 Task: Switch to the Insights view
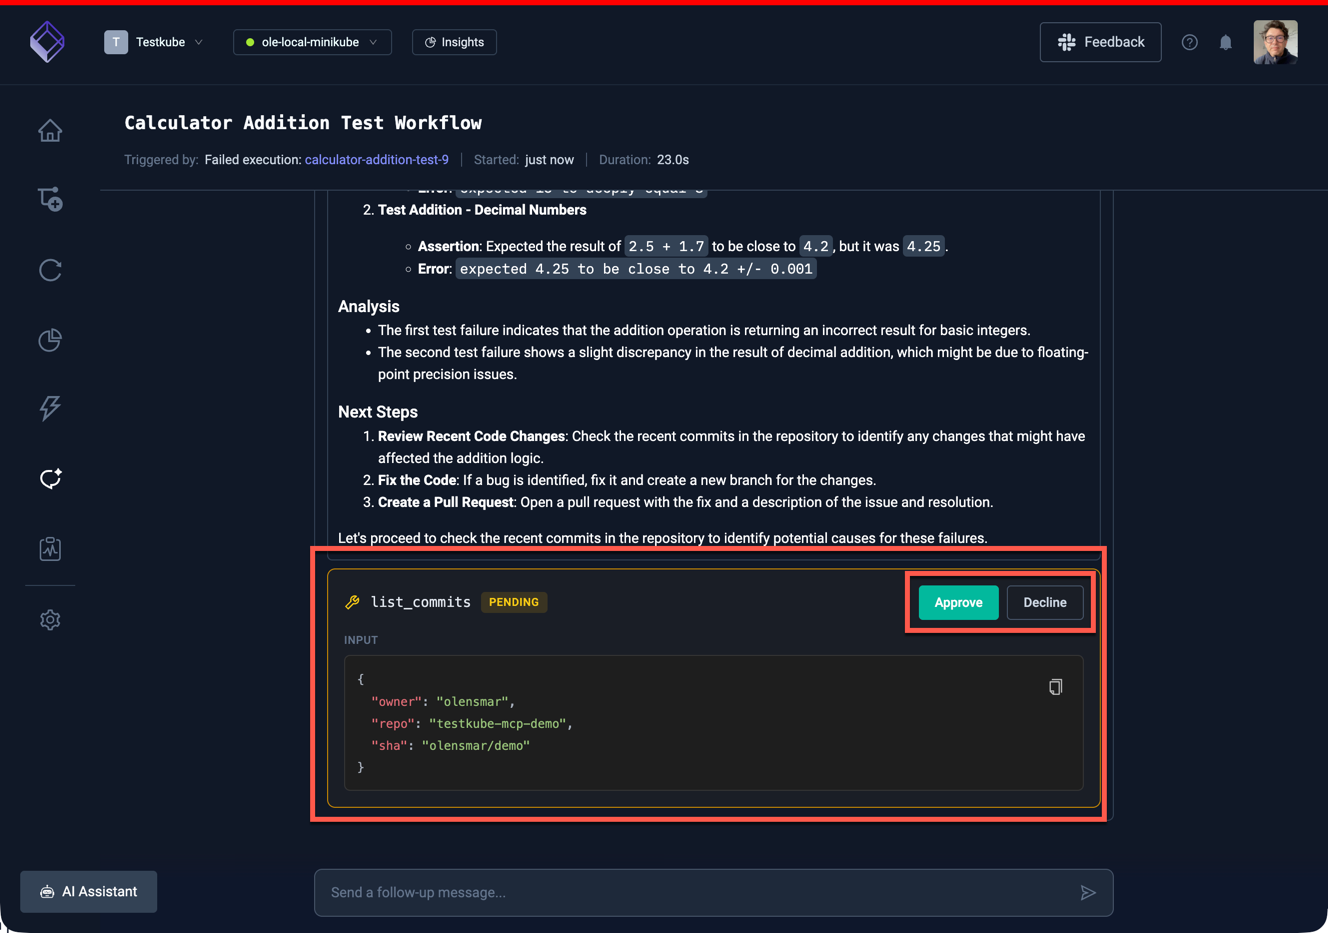pyautogui.click(x=454, y=42)
